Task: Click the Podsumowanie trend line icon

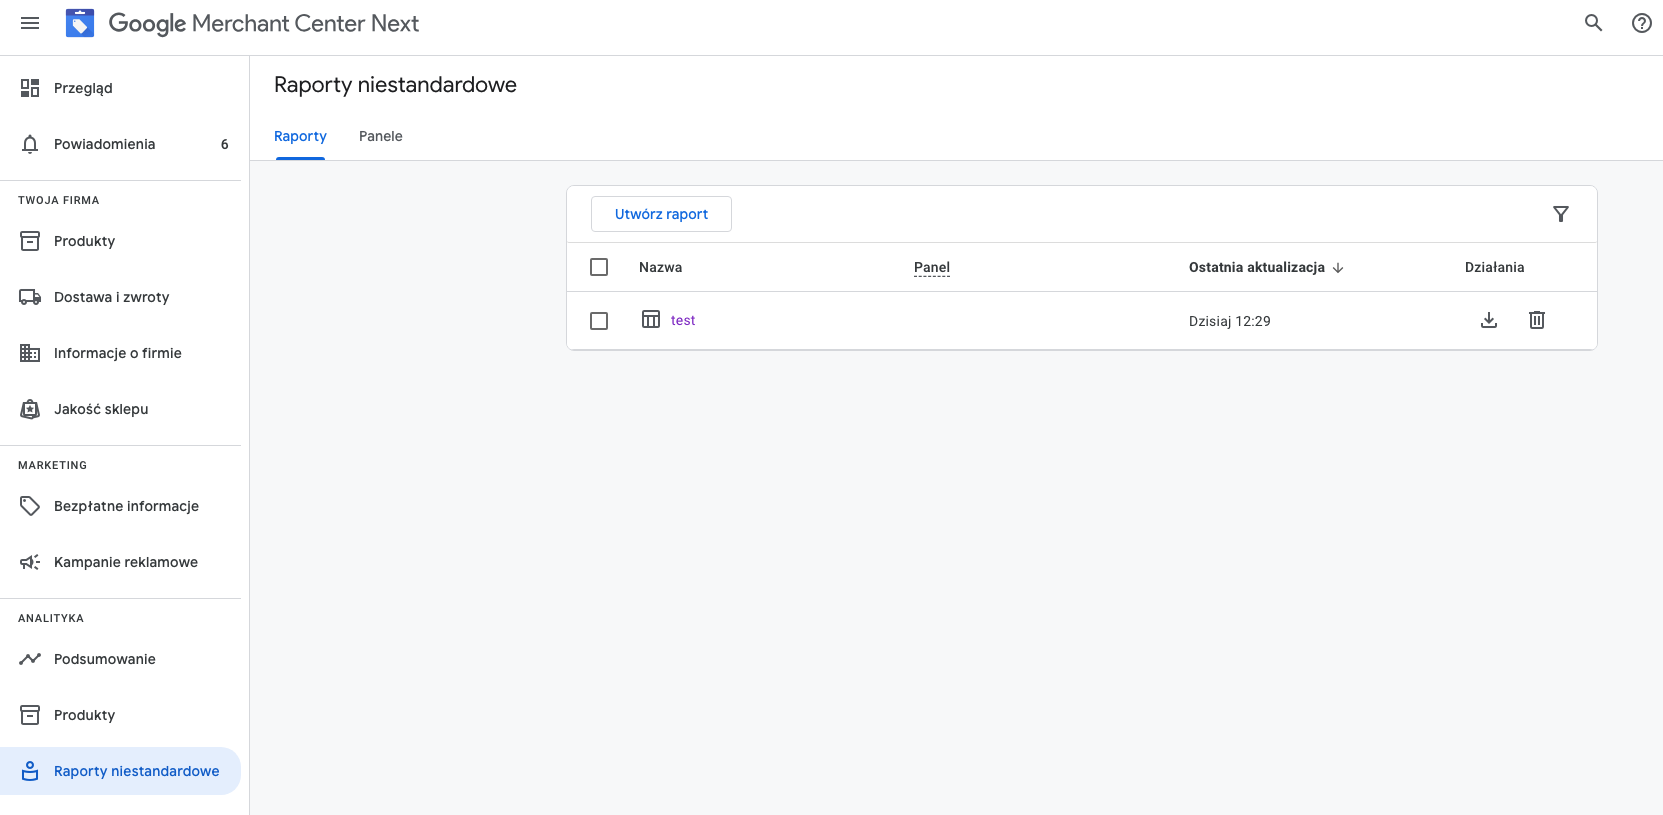Action: pyautogui.click(x=30, y=659)
